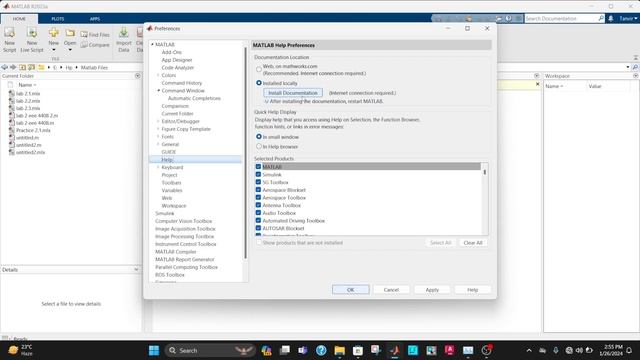Select Web, on mathworks.com radio button

coord(259,69)
